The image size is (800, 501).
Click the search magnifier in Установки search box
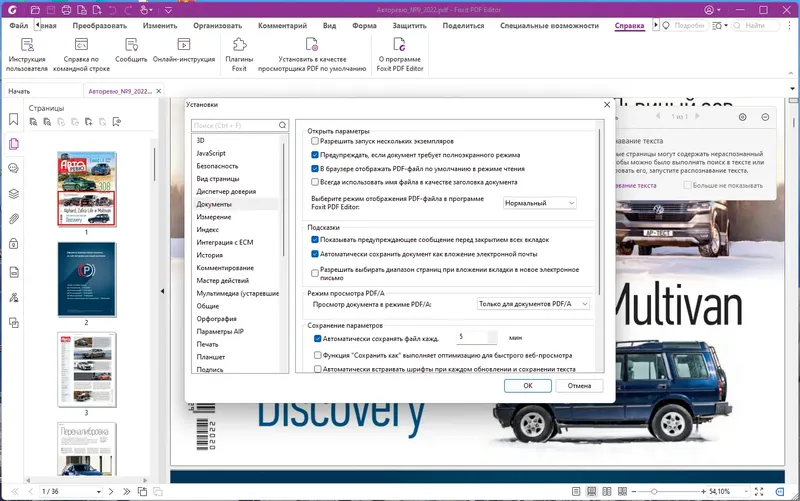282,125
